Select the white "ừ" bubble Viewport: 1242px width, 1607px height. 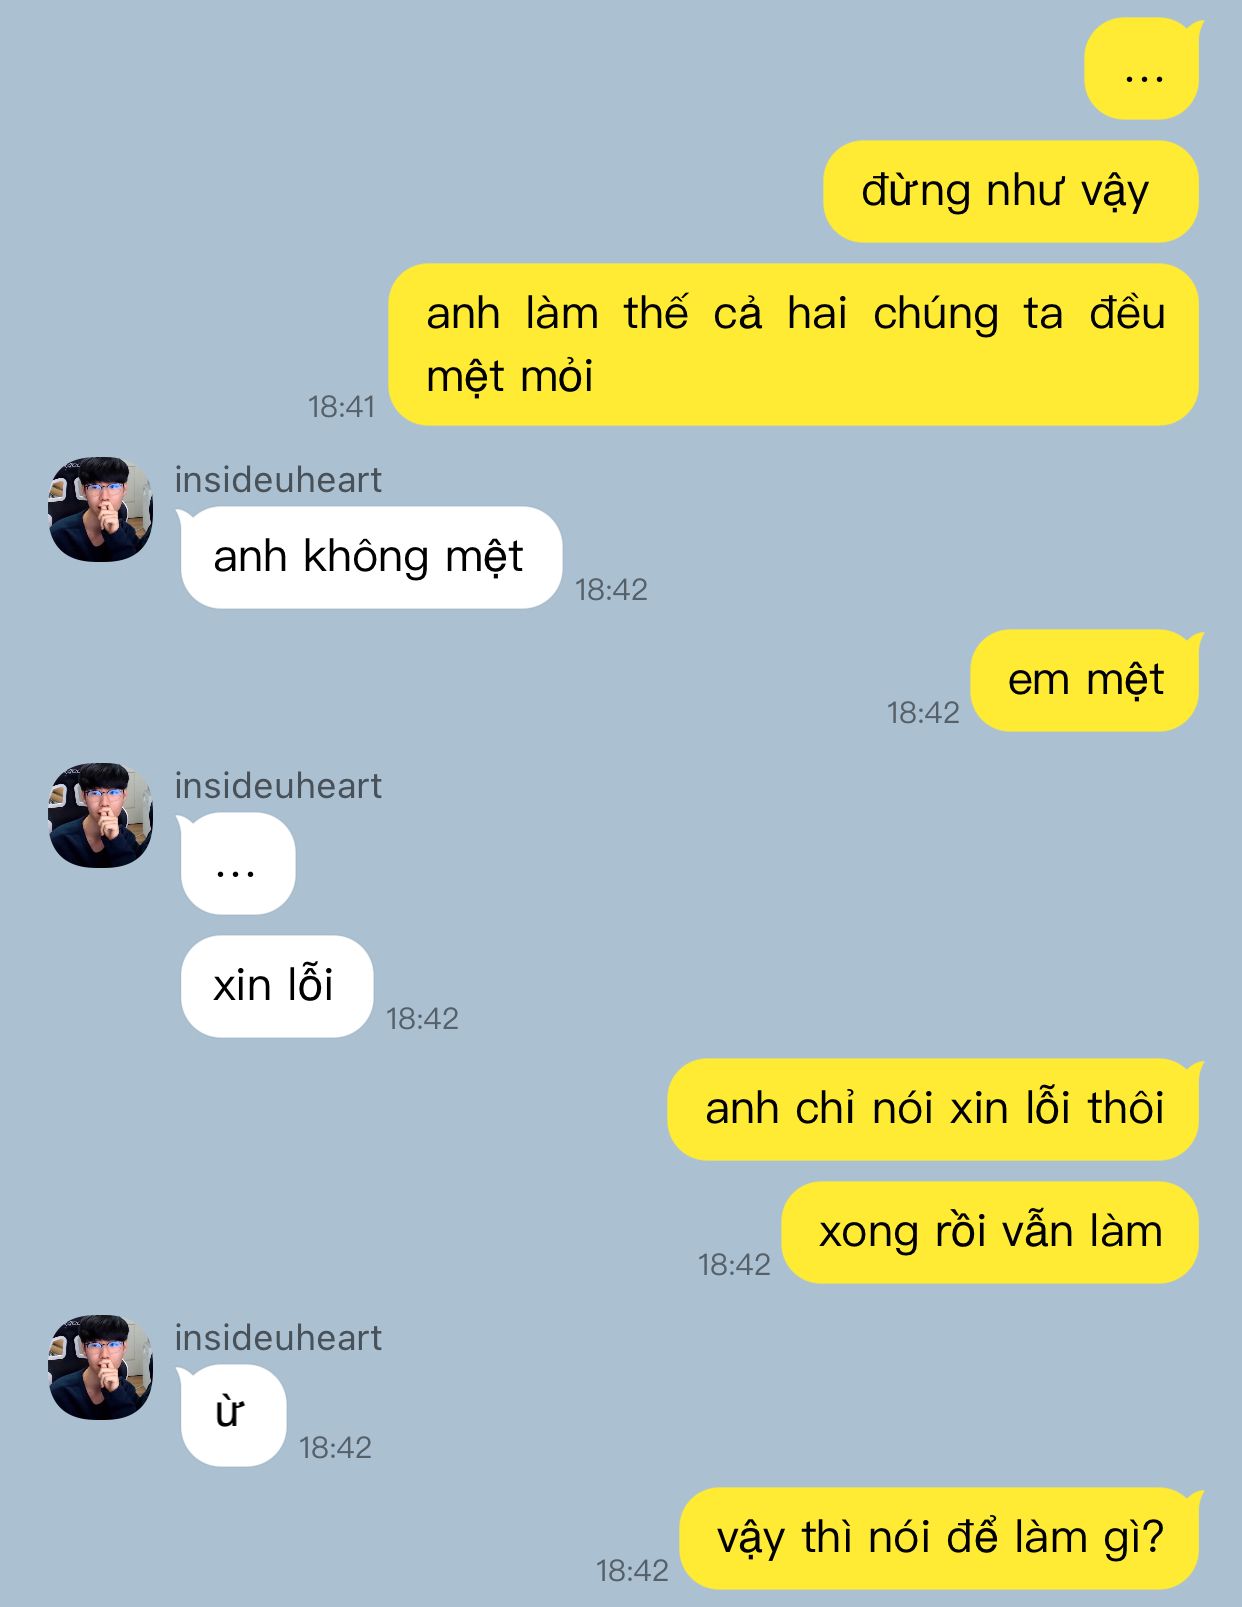[232, 1415]
